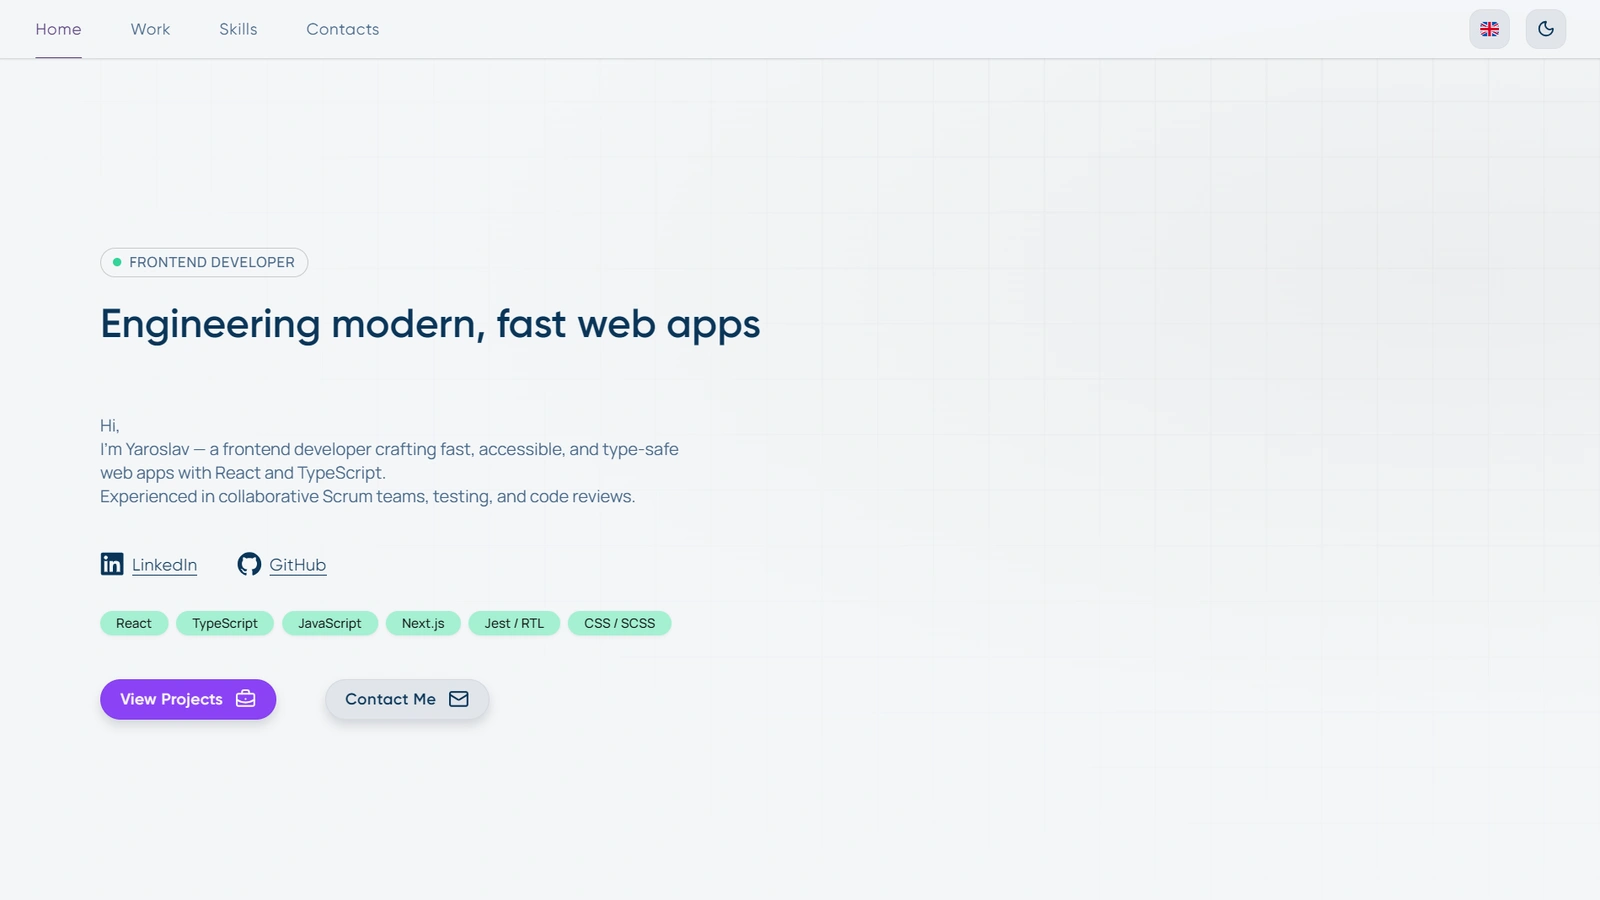Click the CSS / SCSS skill tag
The width and height of the screenshot is (1600, 900).
620,623
